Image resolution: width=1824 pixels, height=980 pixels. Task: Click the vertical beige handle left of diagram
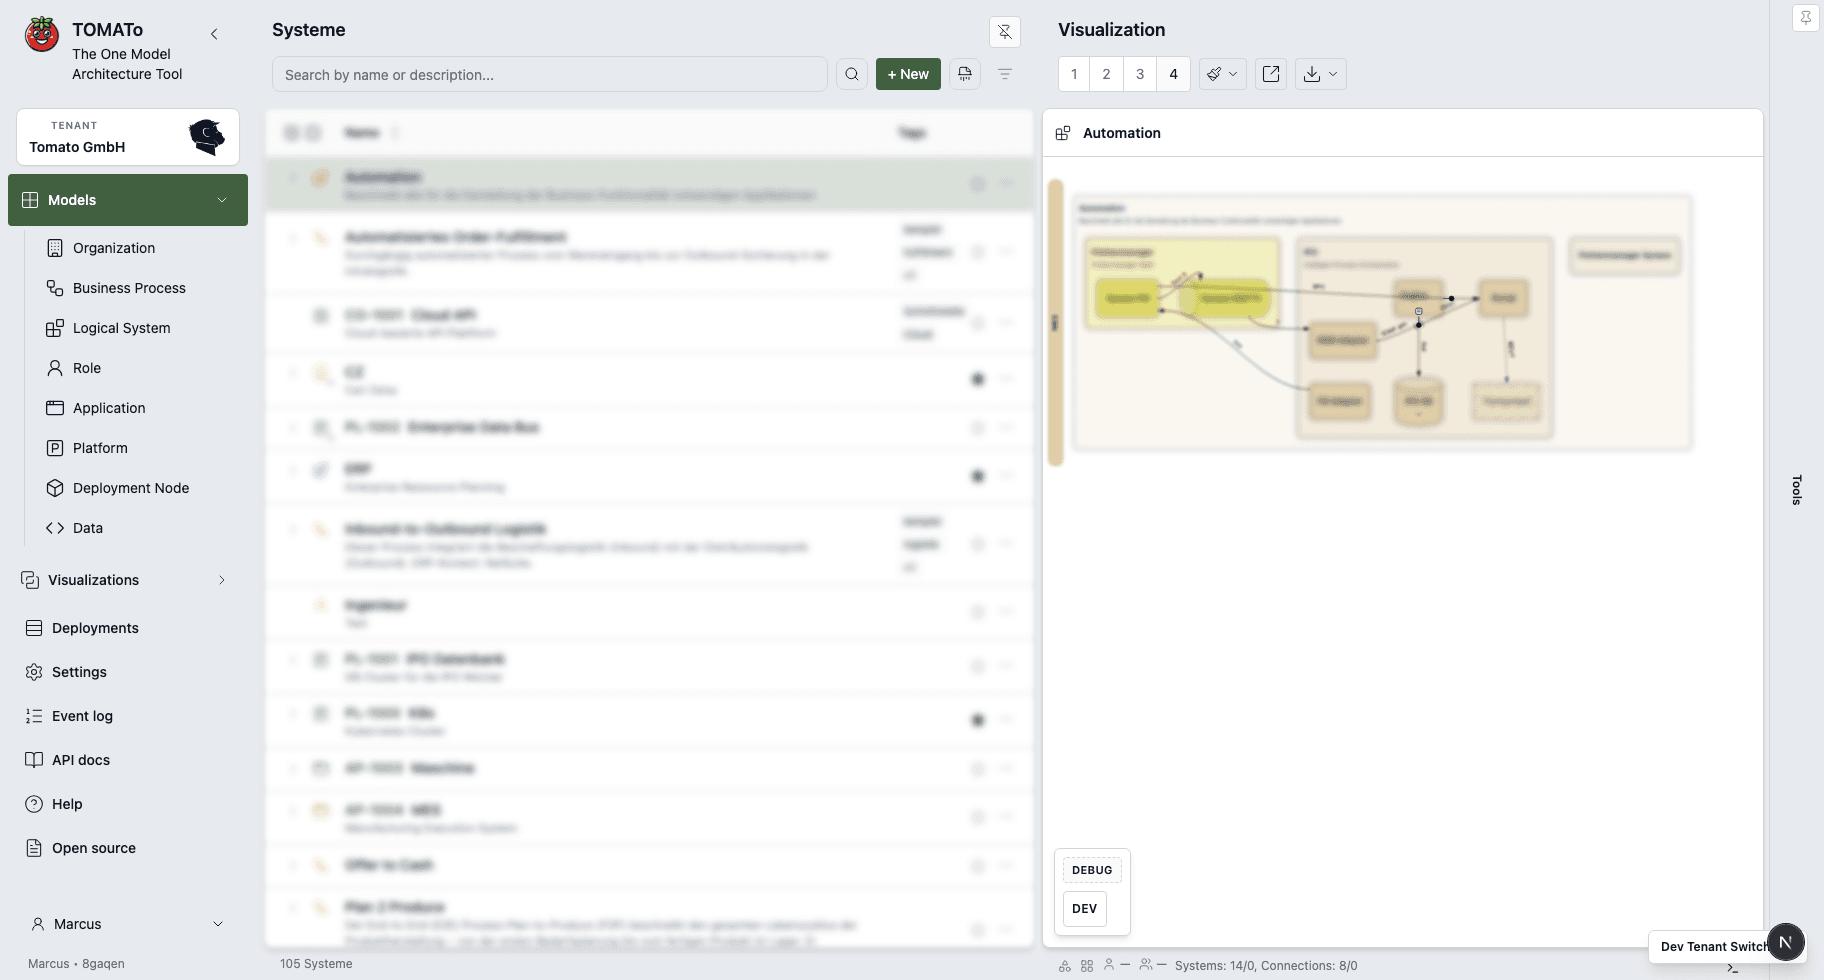[x=1055, y=322]
